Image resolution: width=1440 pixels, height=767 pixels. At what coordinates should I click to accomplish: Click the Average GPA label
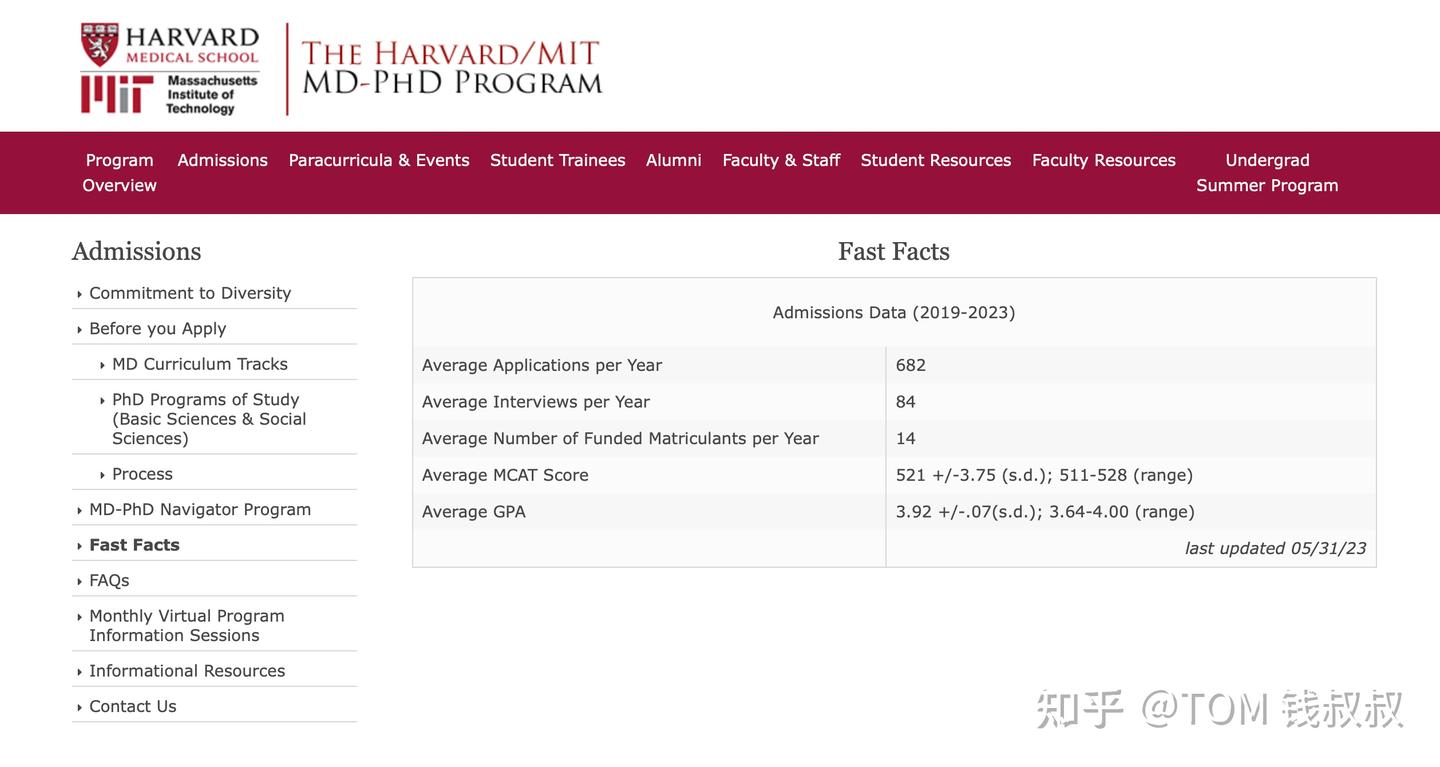tap(474, 511)
